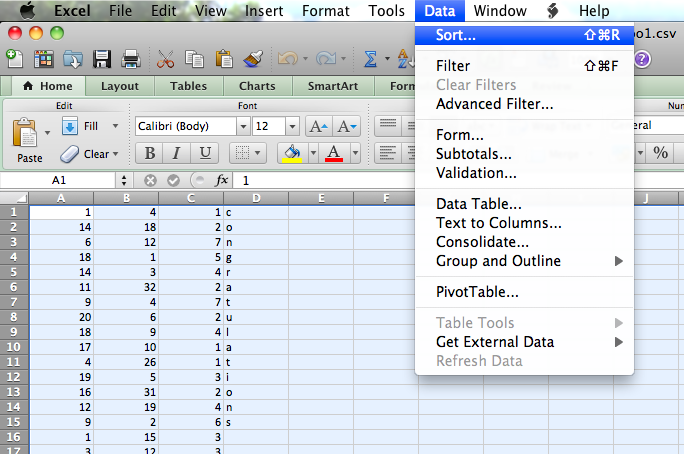
Task: Open the AutoSum dropdown arrow
Action: 387,58
